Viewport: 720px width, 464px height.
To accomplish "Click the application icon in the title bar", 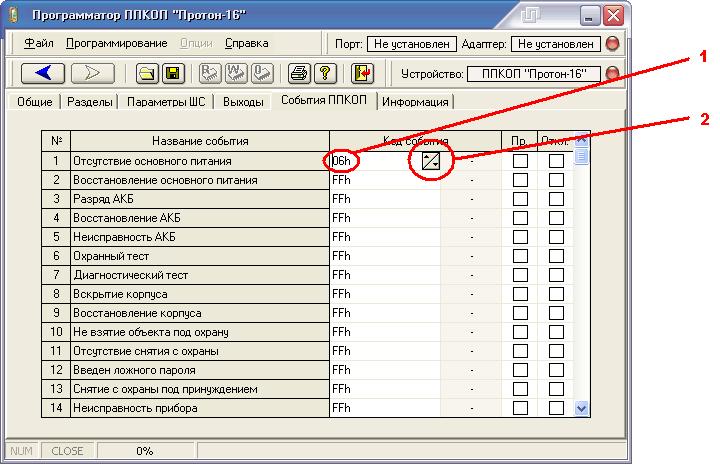I will (13, 15).
